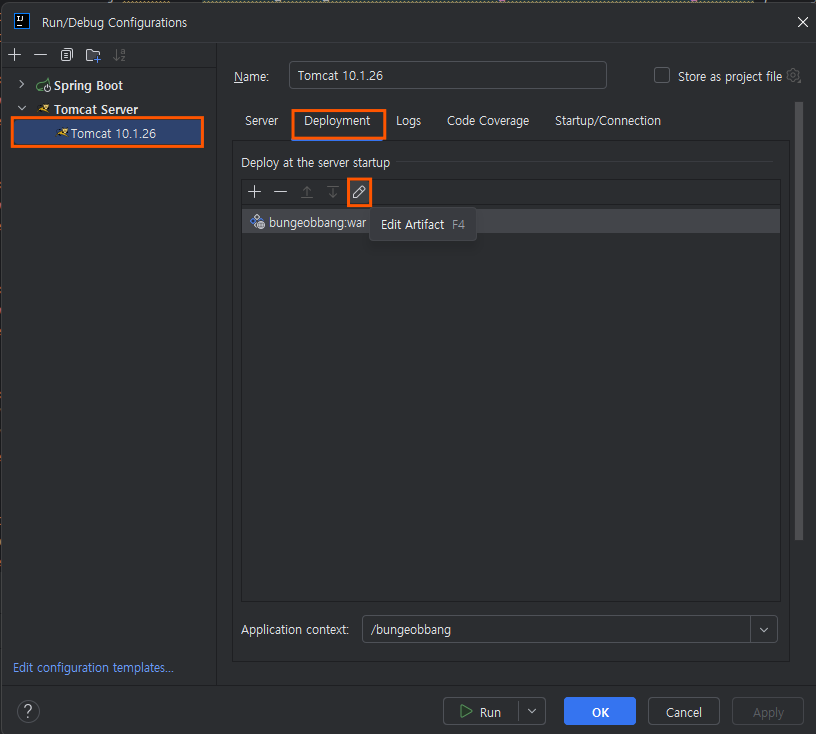
Task: Switch to the Server tab
Action: [261, 121]
